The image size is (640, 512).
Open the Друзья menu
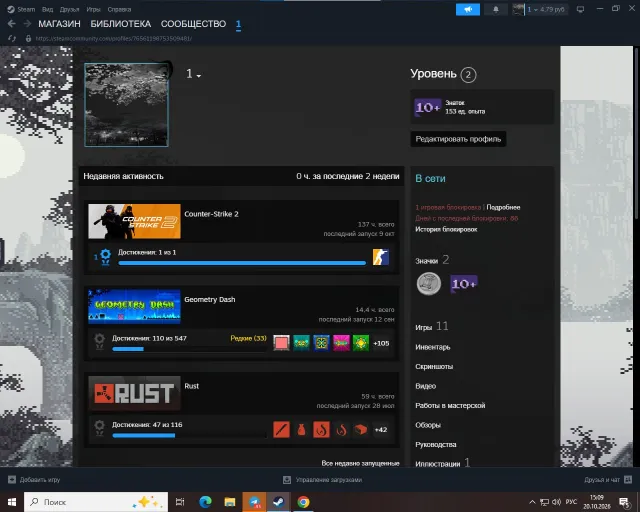69,9
